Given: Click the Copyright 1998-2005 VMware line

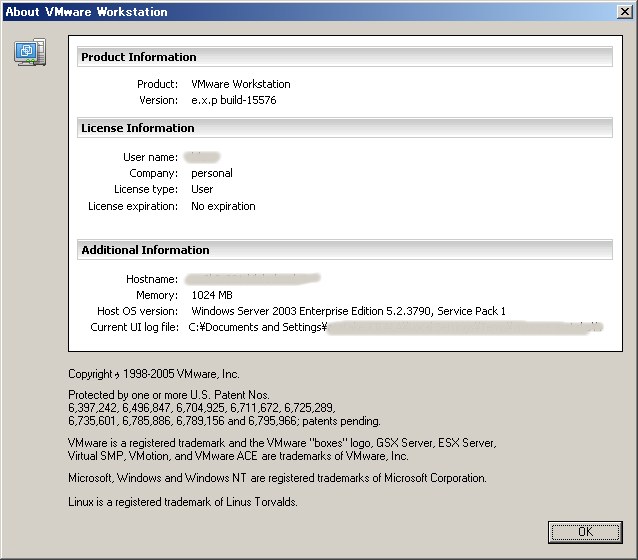Looking at the screenshot, I should point(154,374).
